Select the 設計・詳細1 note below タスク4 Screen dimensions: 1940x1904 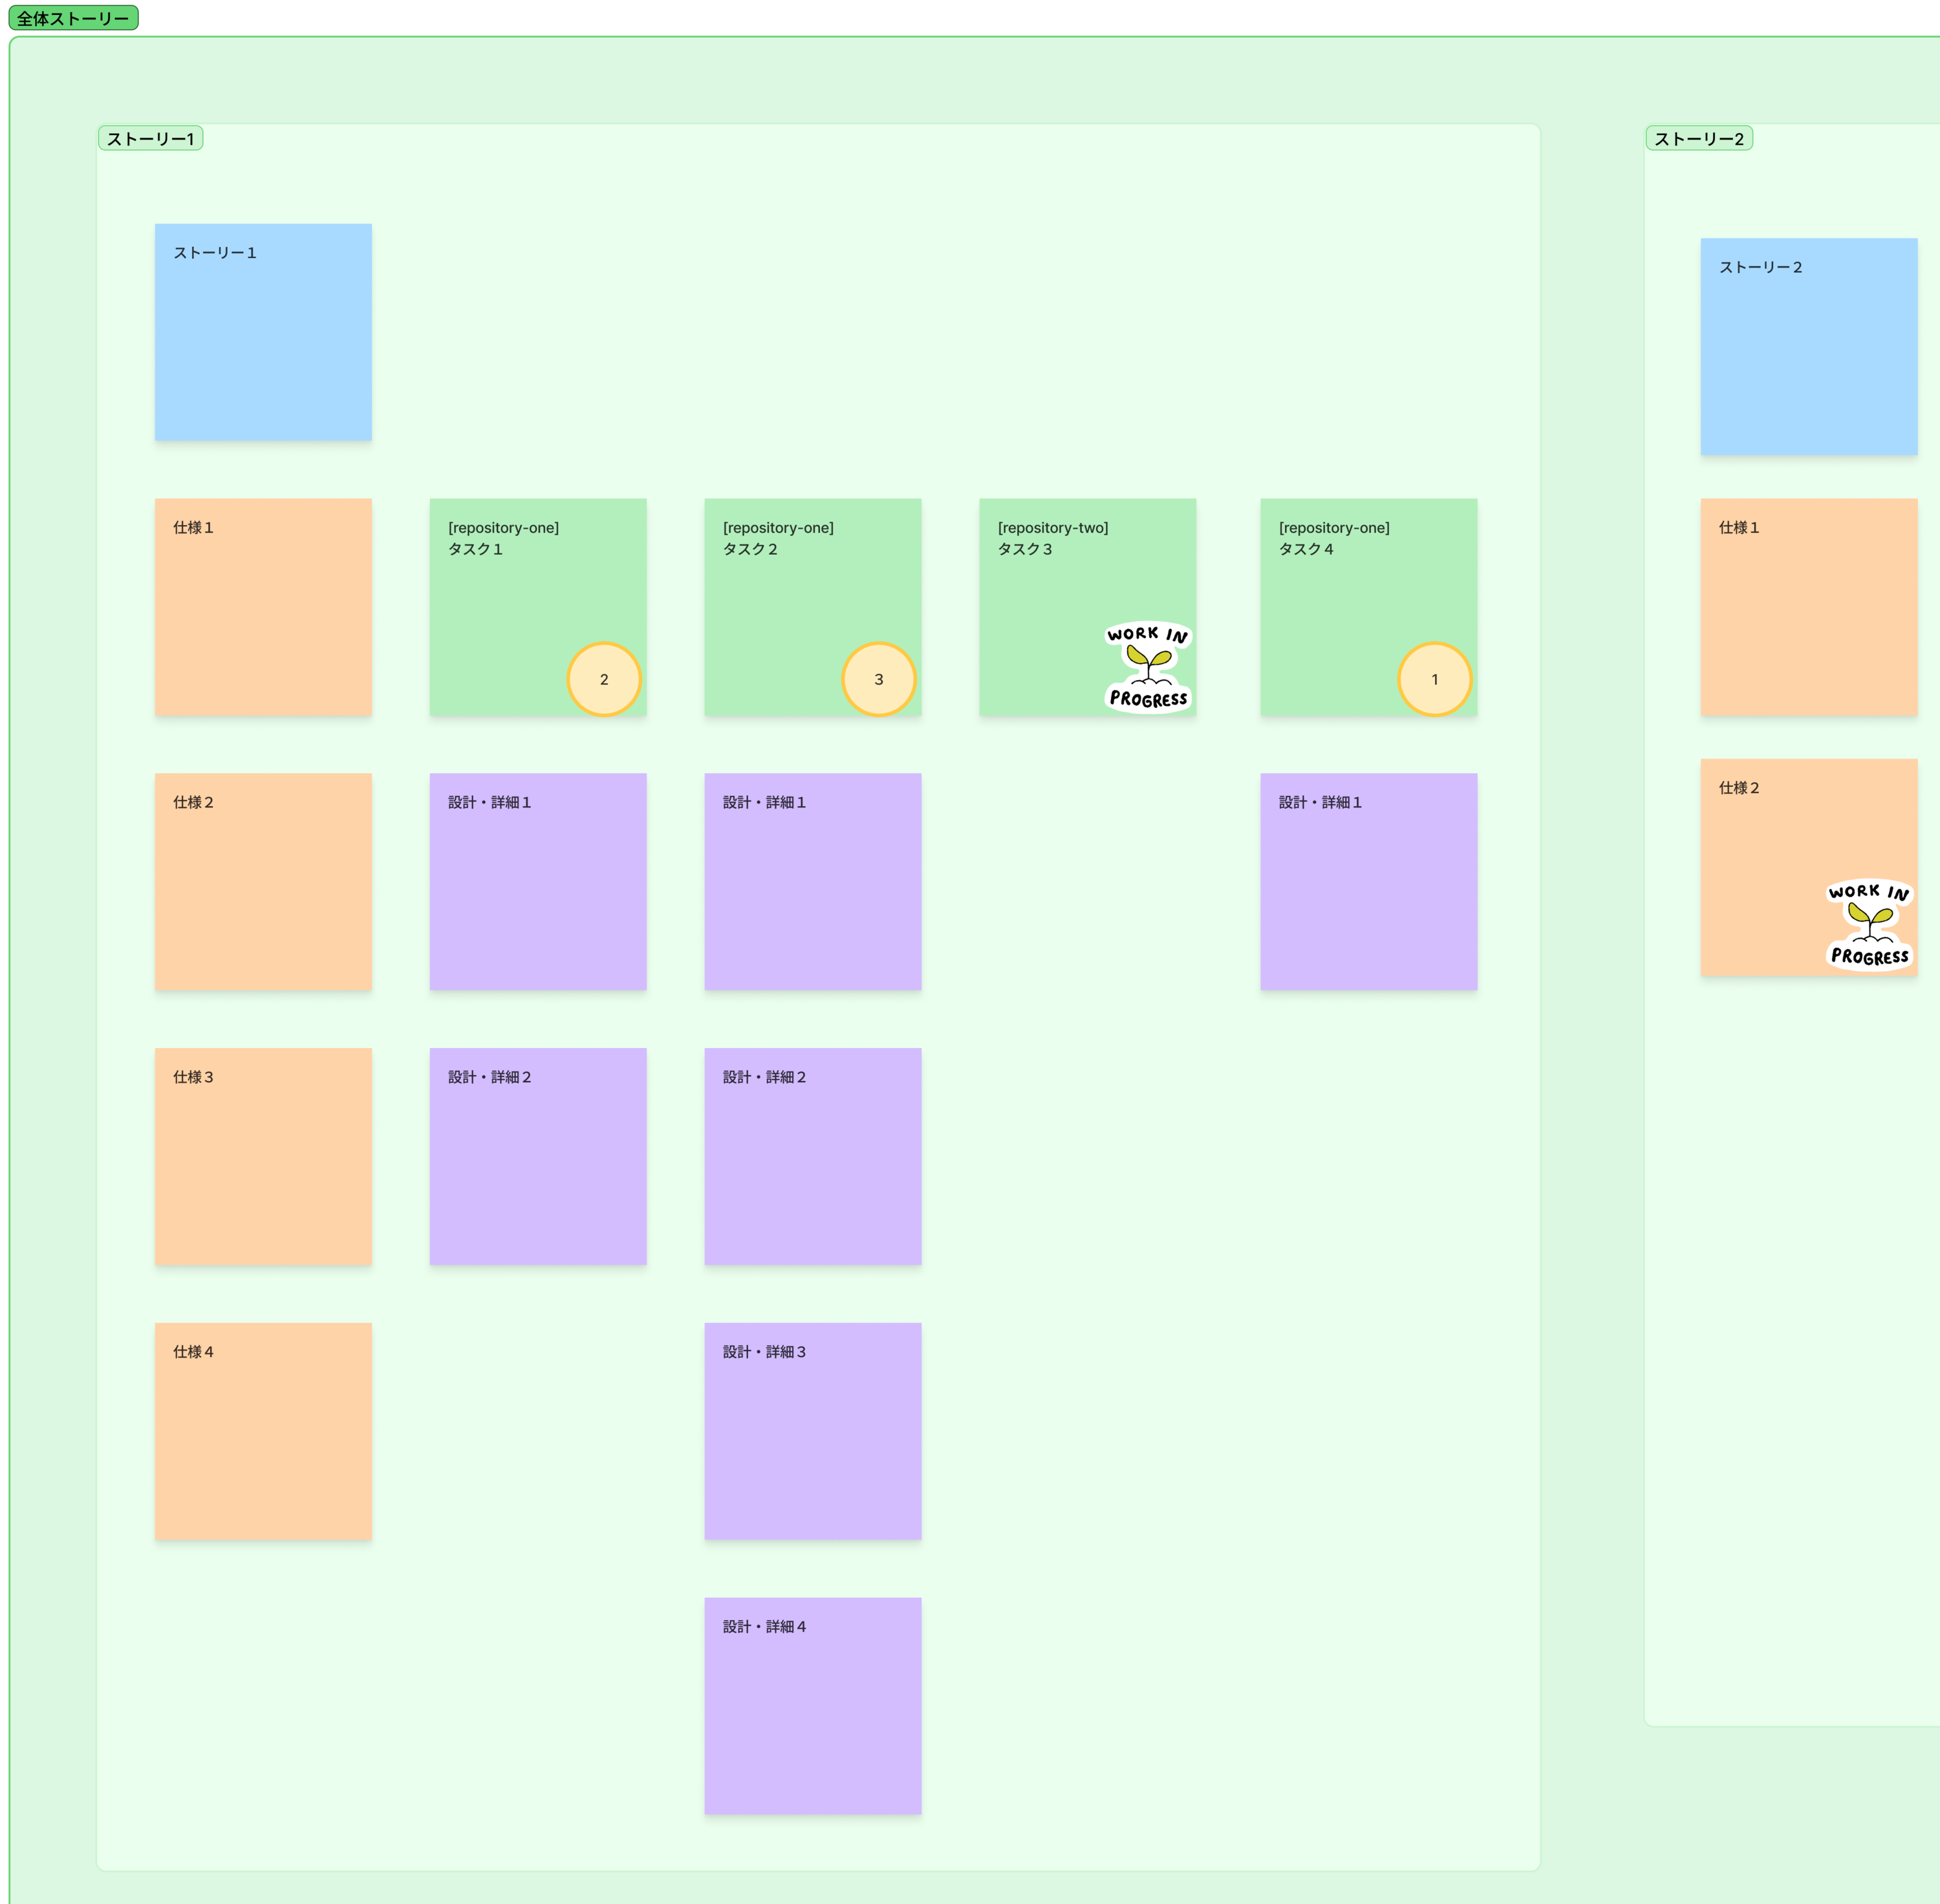click(1369, 882)
